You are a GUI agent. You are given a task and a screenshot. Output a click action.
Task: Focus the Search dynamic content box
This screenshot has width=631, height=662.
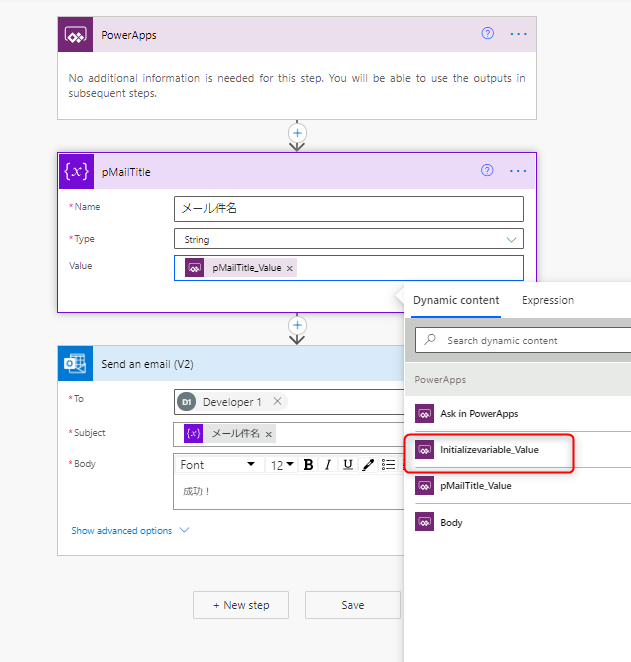[x=523, y=340]
